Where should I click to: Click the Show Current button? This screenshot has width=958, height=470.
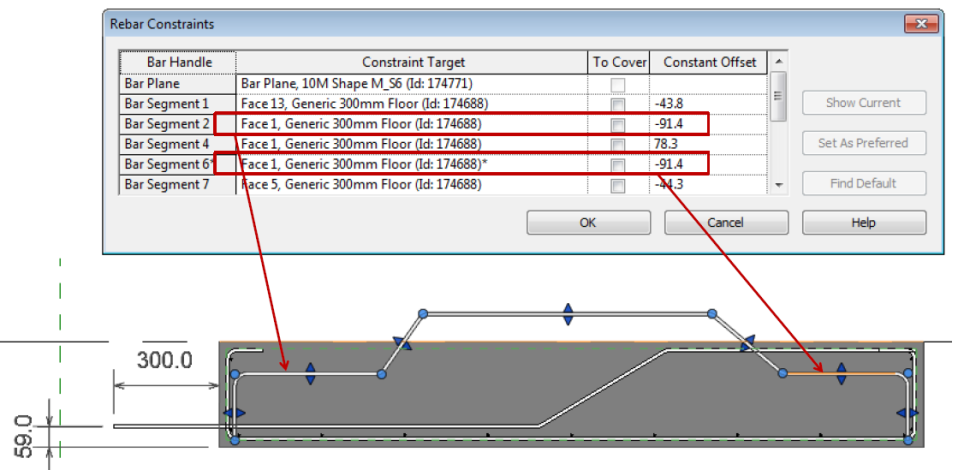click(864, 103)
